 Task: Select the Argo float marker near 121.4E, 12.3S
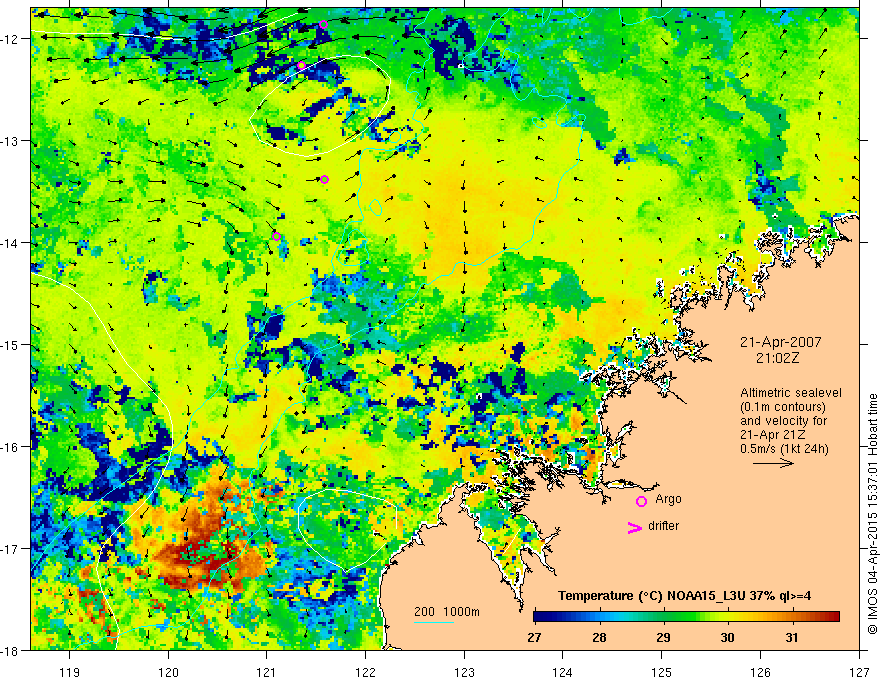(x=301, y=66)
